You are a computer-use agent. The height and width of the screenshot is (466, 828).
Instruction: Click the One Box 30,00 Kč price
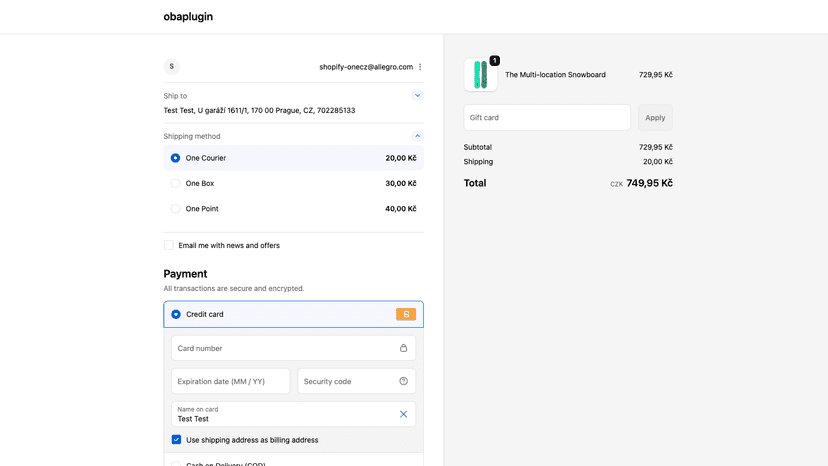click(x=401, y=183)
